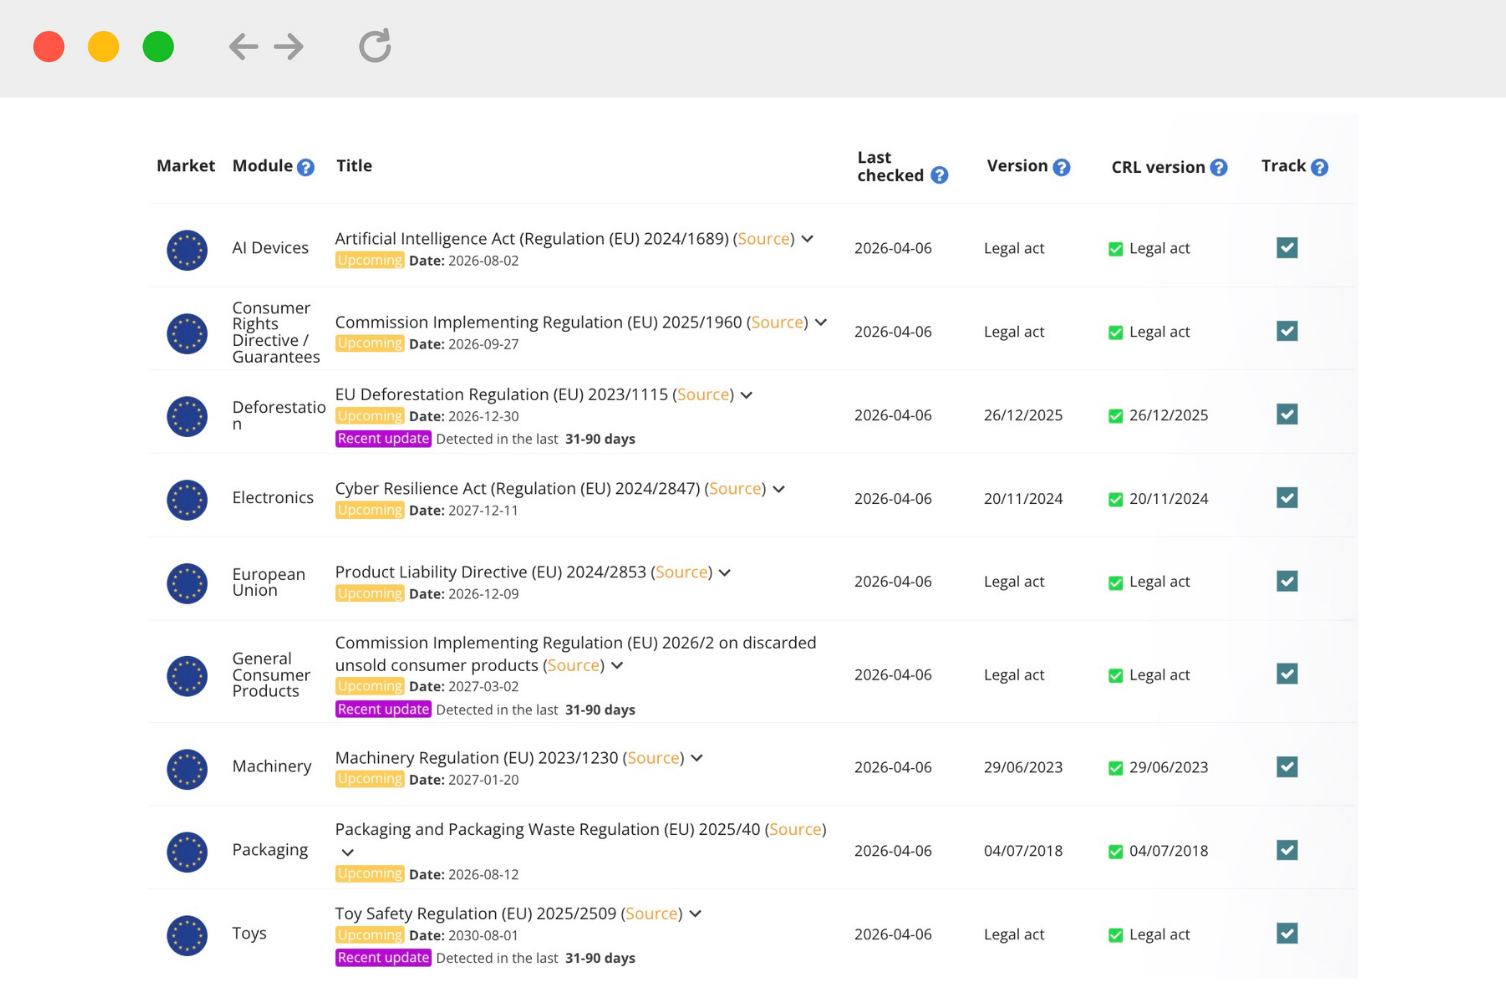Expand Packaging and Packaging Waste Regulation chevron
Screen dimensions: 1506x1006
coord(347,853)
